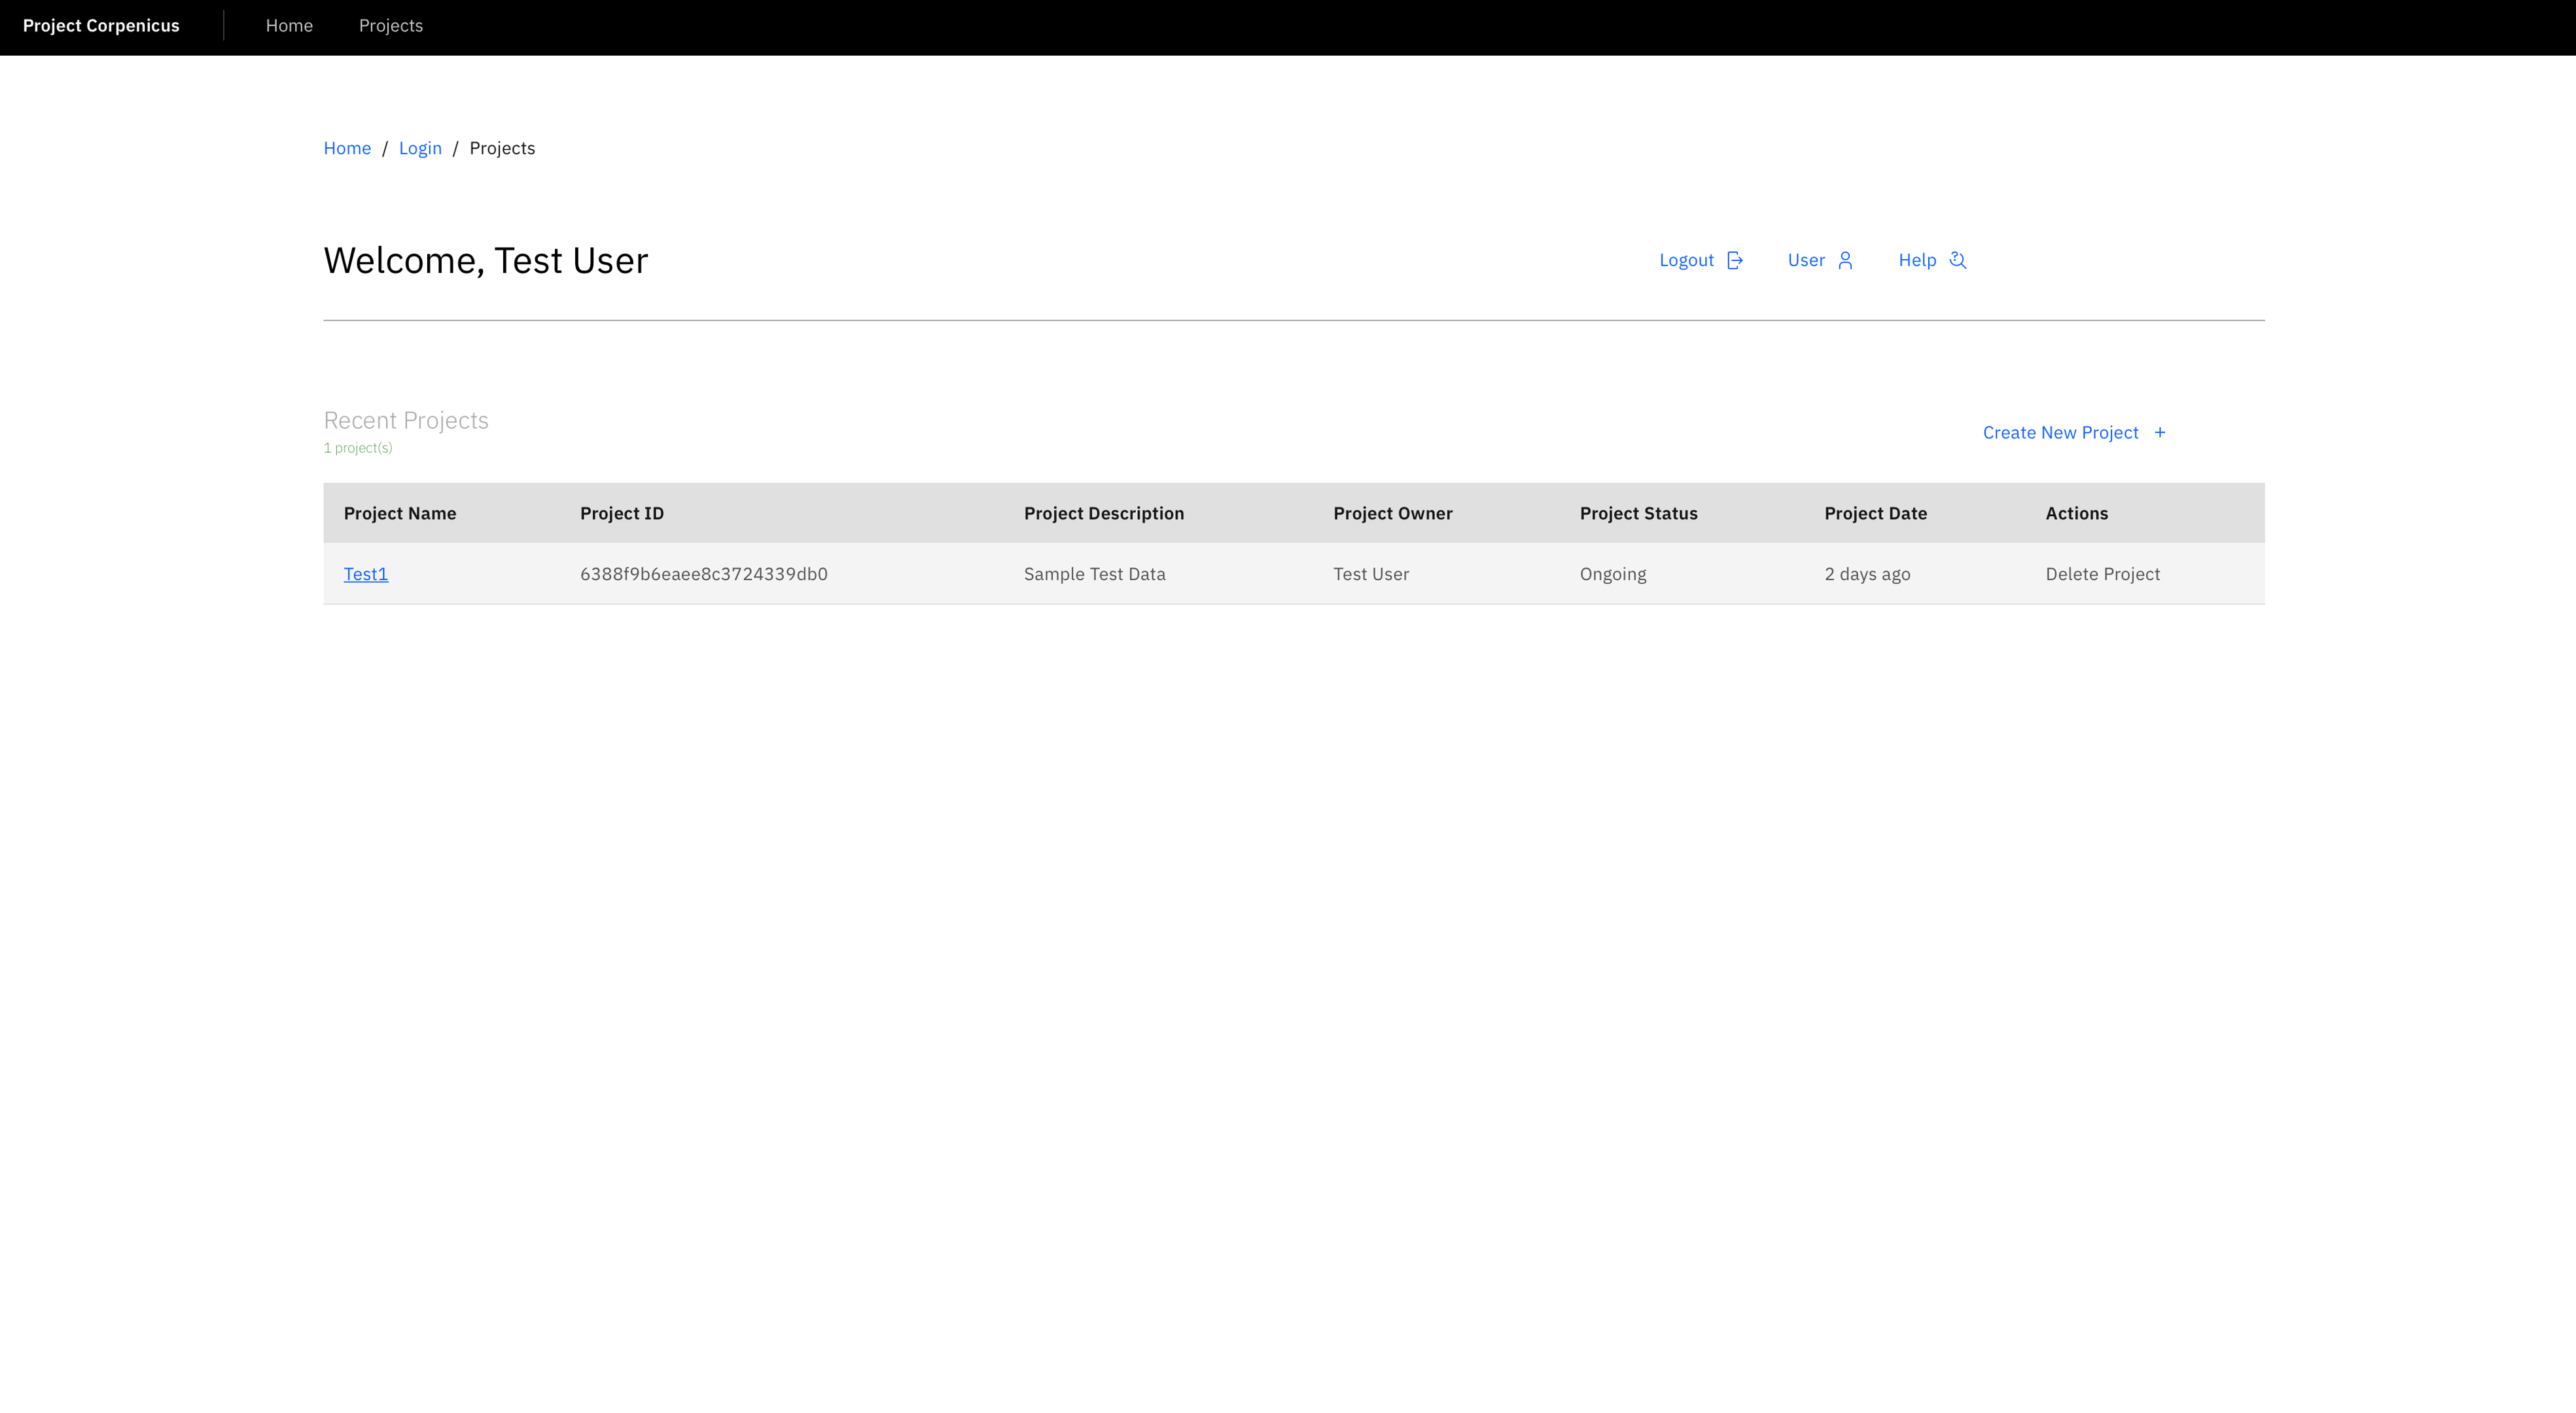The width and height of the screenshot is (2576, 1413).
Task: Click the Logout arrow icon
Action: 1735,260
